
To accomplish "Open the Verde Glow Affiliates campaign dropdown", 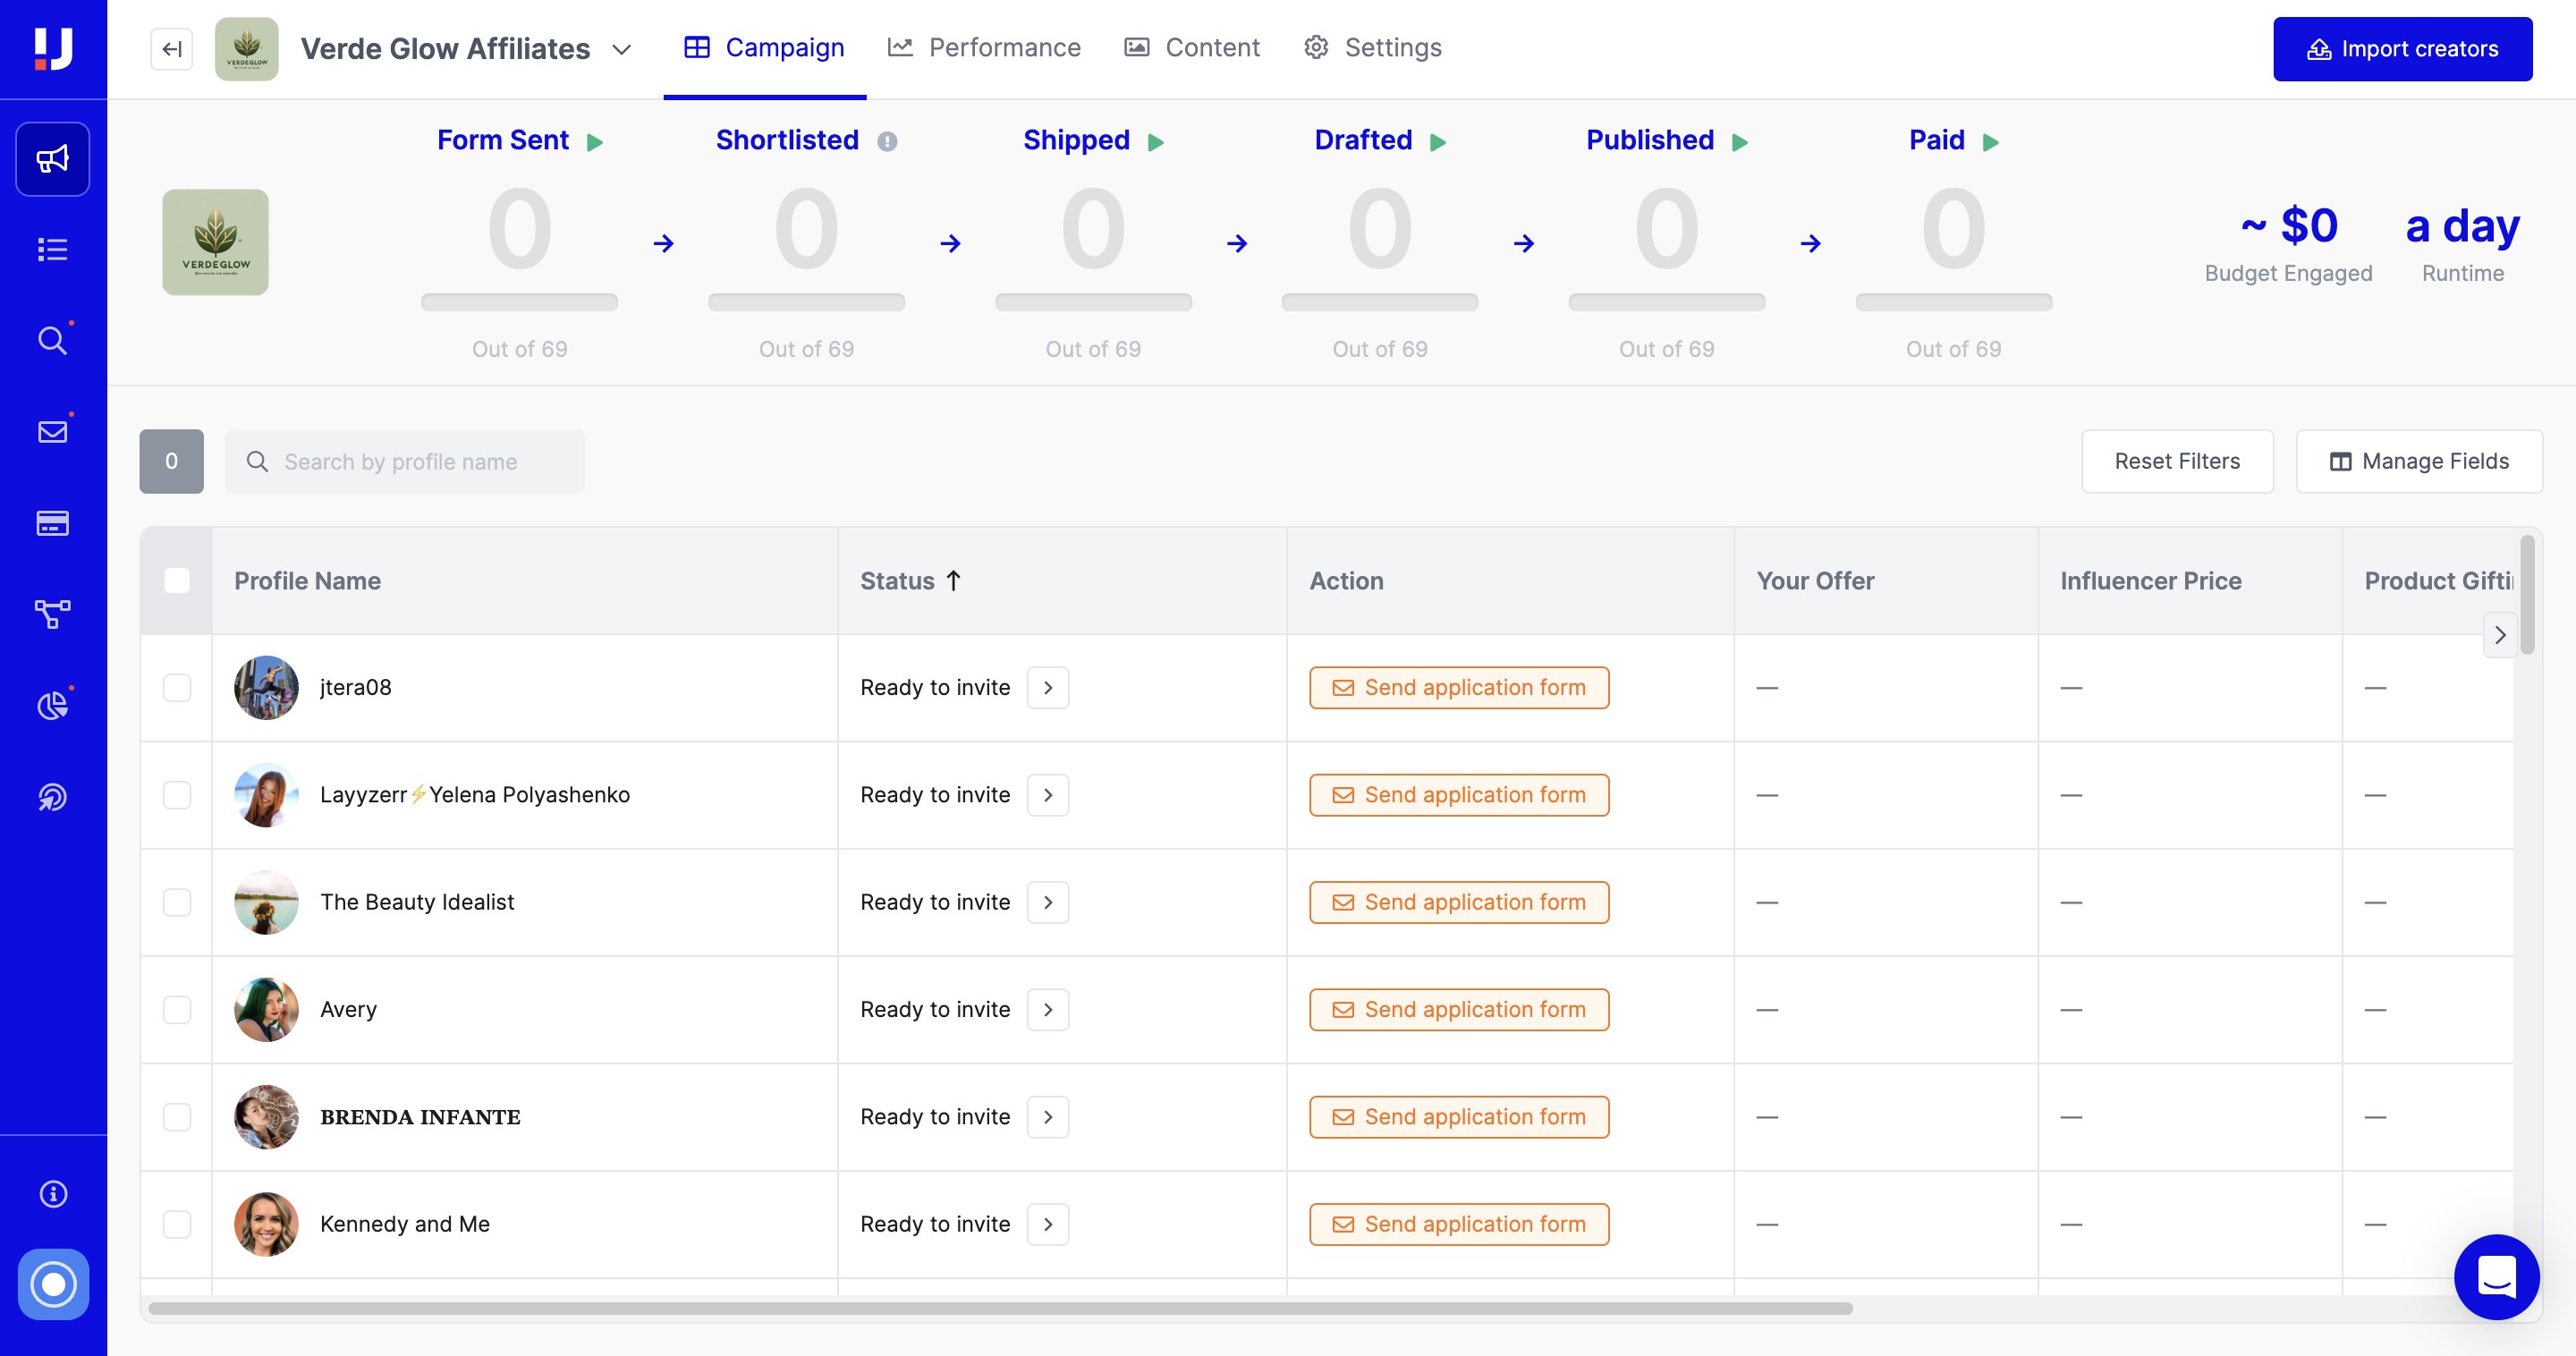I will tap(621, 49).
